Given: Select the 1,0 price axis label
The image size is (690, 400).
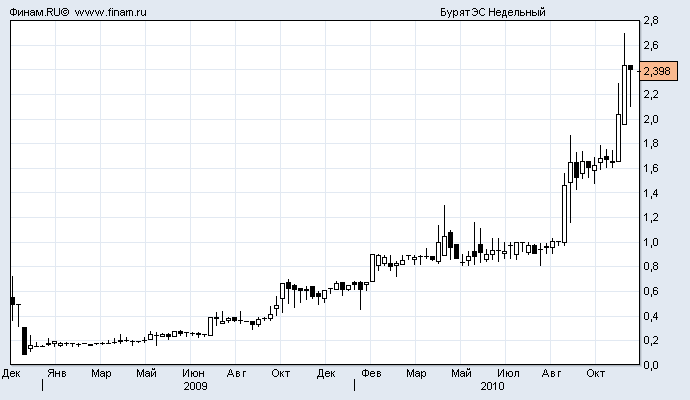Looking at the screenshot, I should click(651, 242).
